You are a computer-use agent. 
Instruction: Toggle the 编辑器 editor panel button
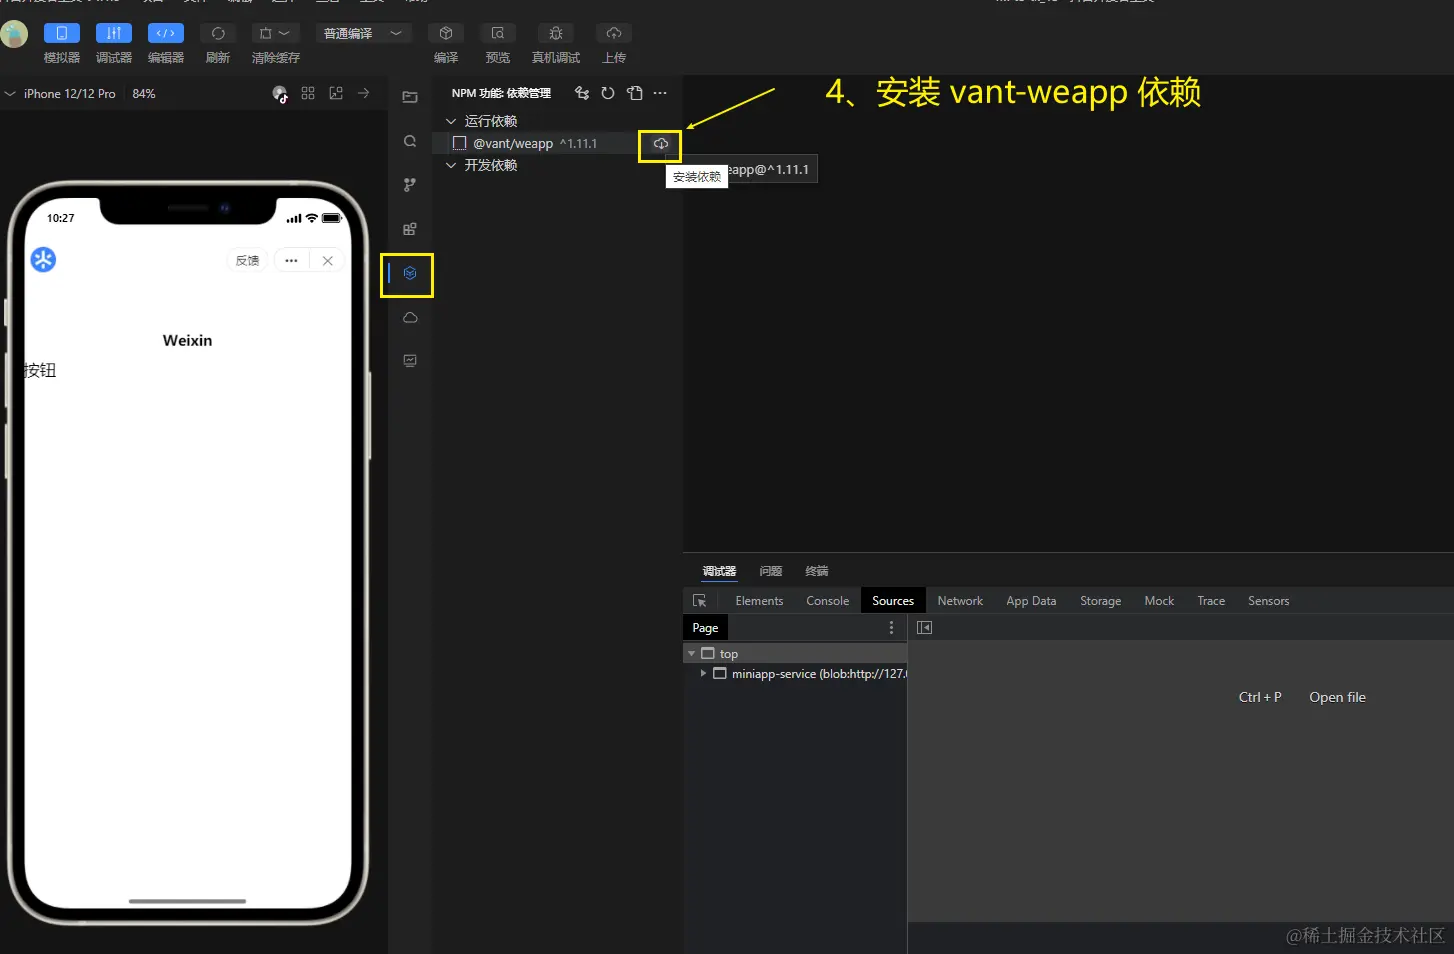point(166,33)
